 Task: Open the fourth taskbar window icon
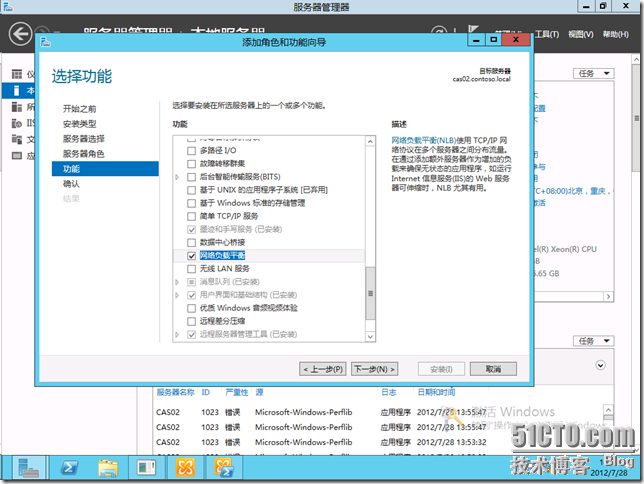pos(146,468)
